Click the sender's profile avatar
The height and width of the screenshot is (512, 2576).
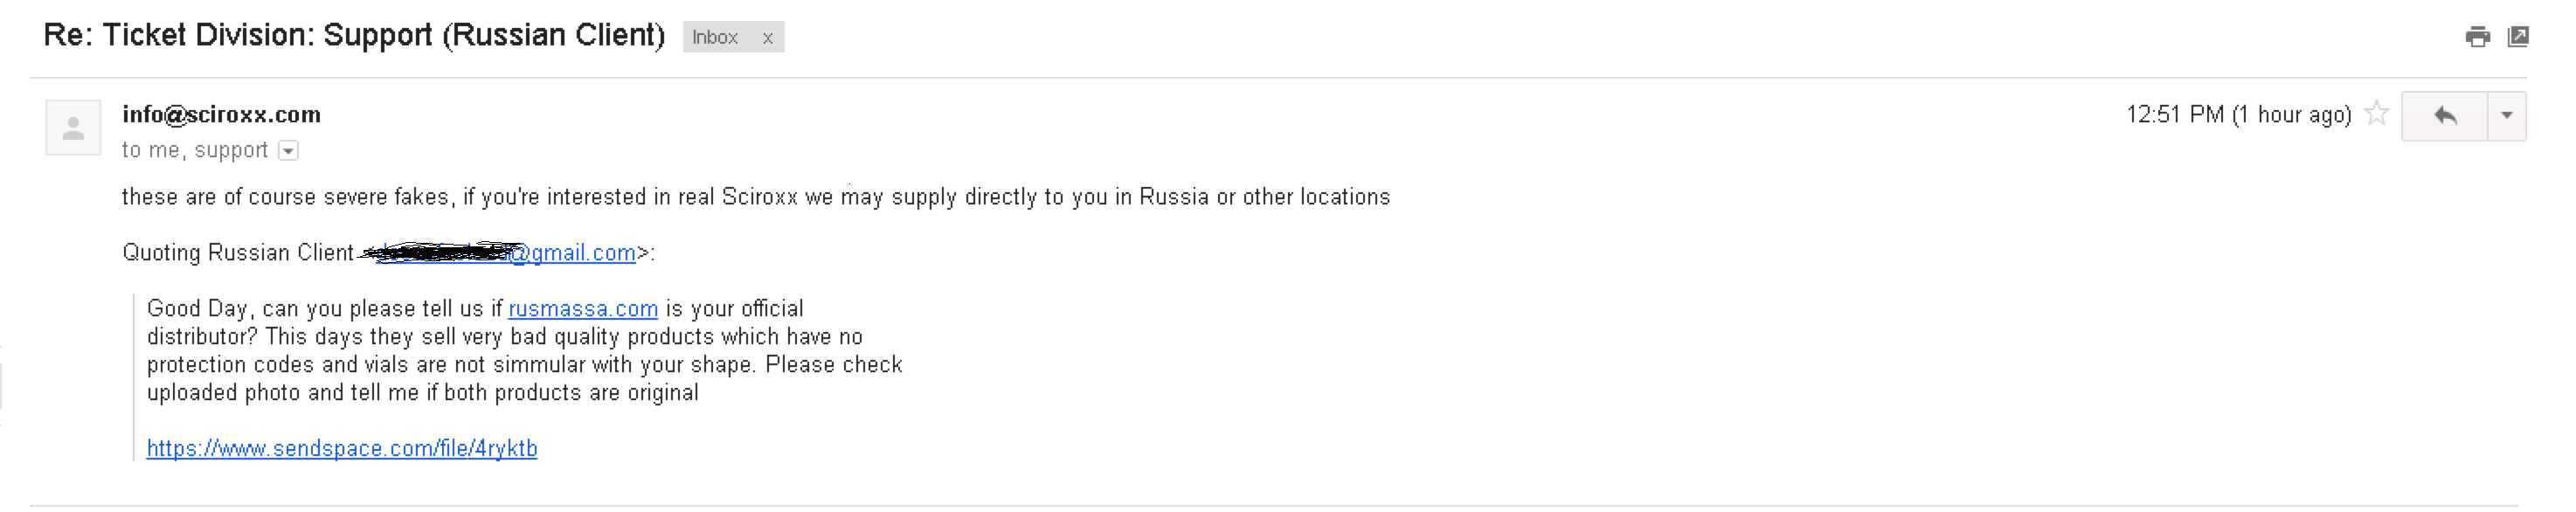click(x=73, y=128)
